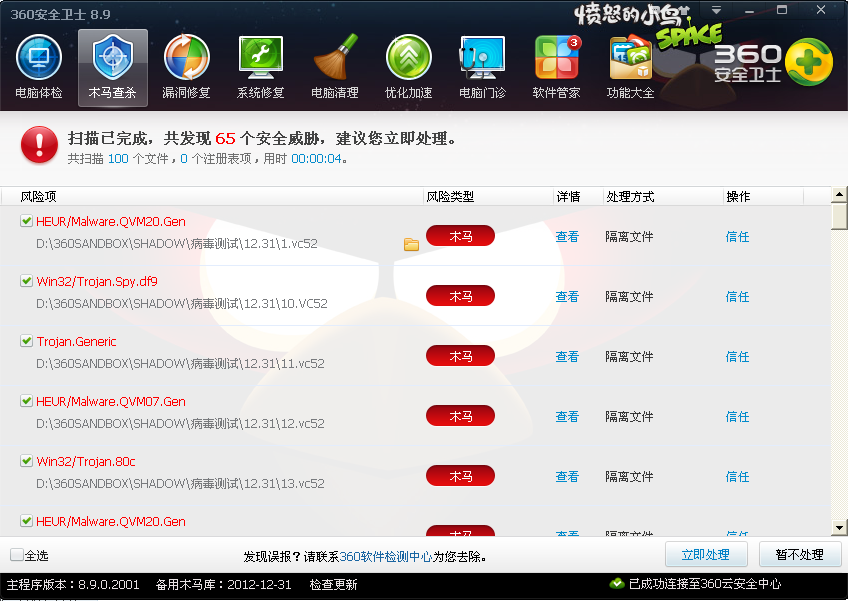Open the 漏洞修复 vulnerability repair icon
Viewport: 848px width, 601px height.
coord(187,67)
